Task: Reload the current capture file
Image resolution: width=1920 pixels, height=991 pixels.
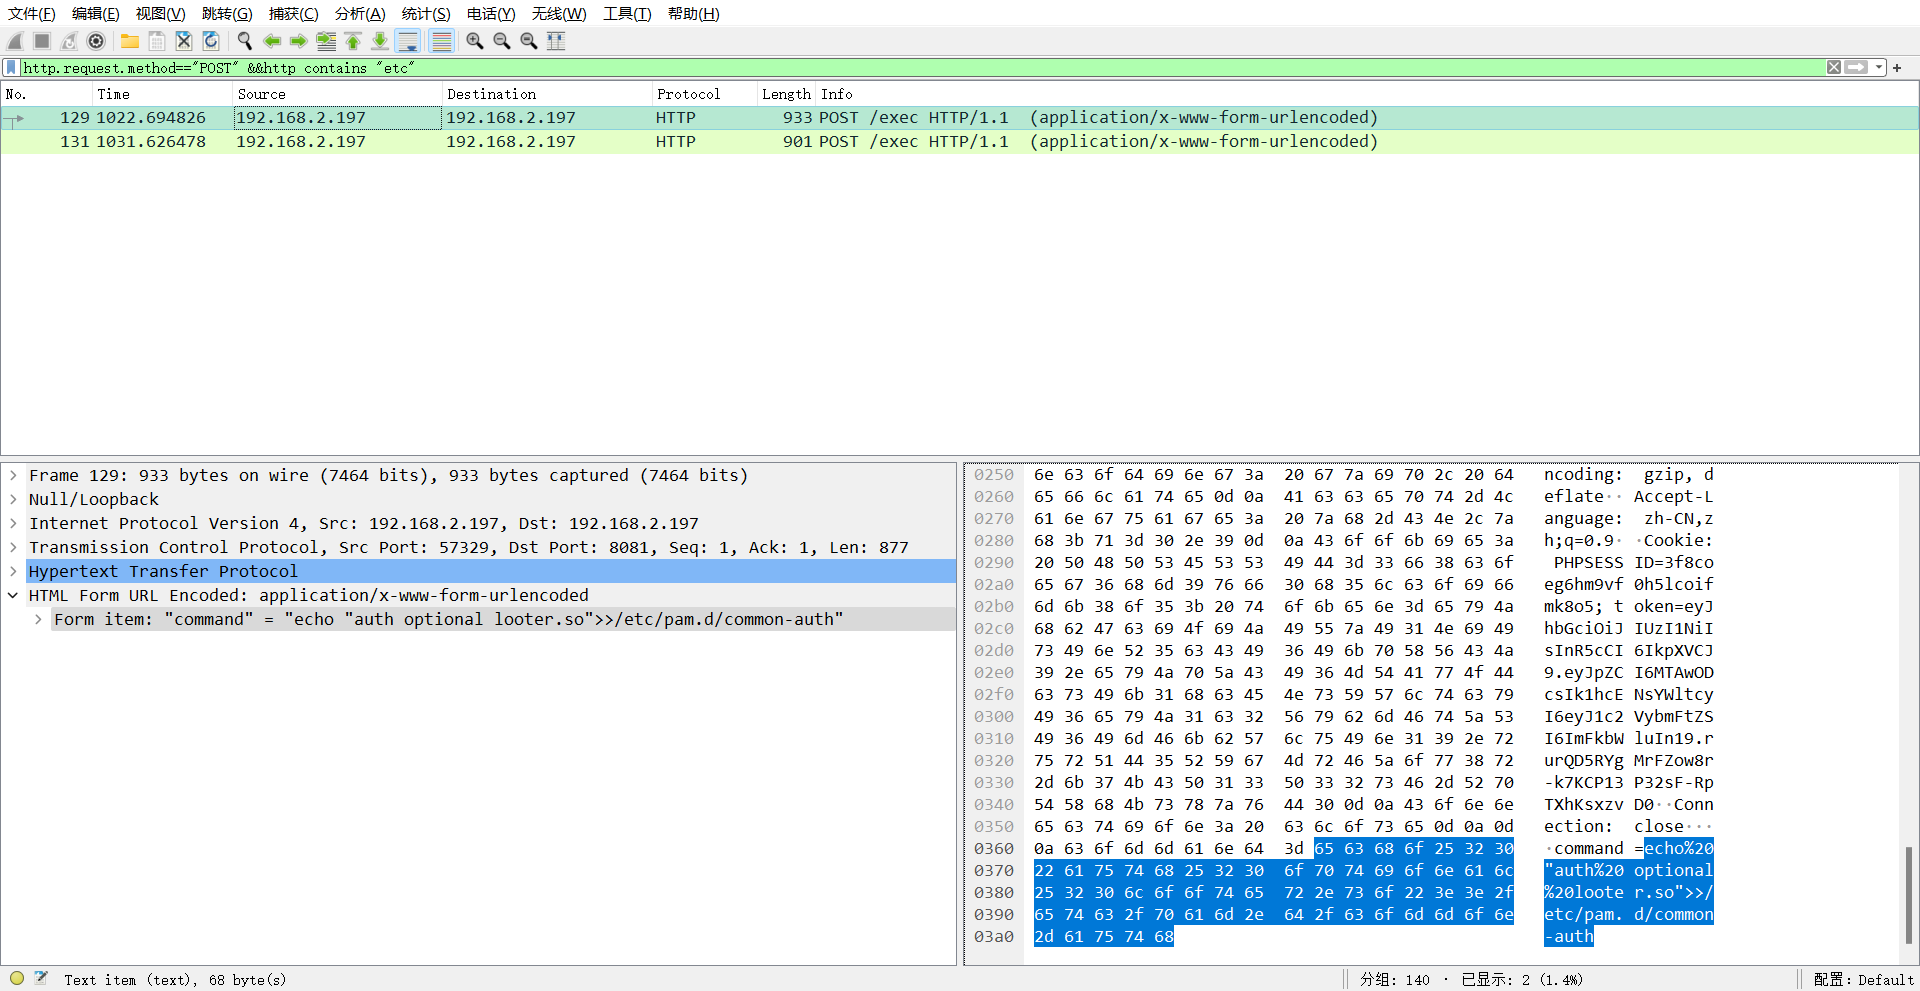Action: coord(210,41)
